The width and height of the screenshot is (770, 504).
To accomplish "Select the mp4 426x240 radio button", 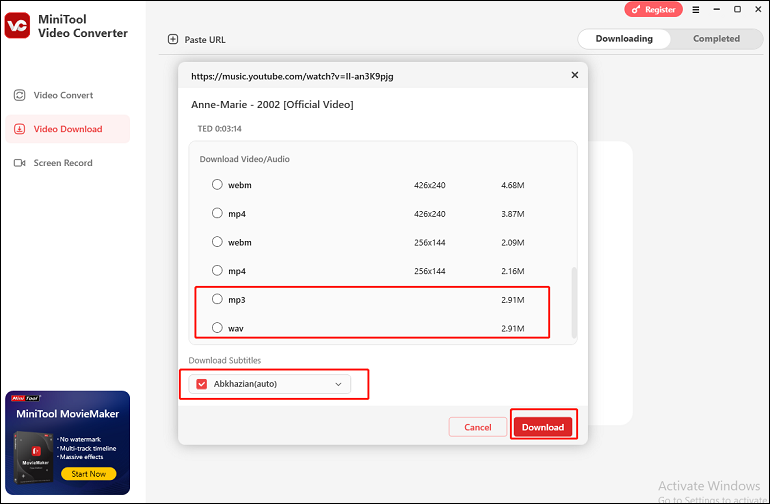I will 217,213.
